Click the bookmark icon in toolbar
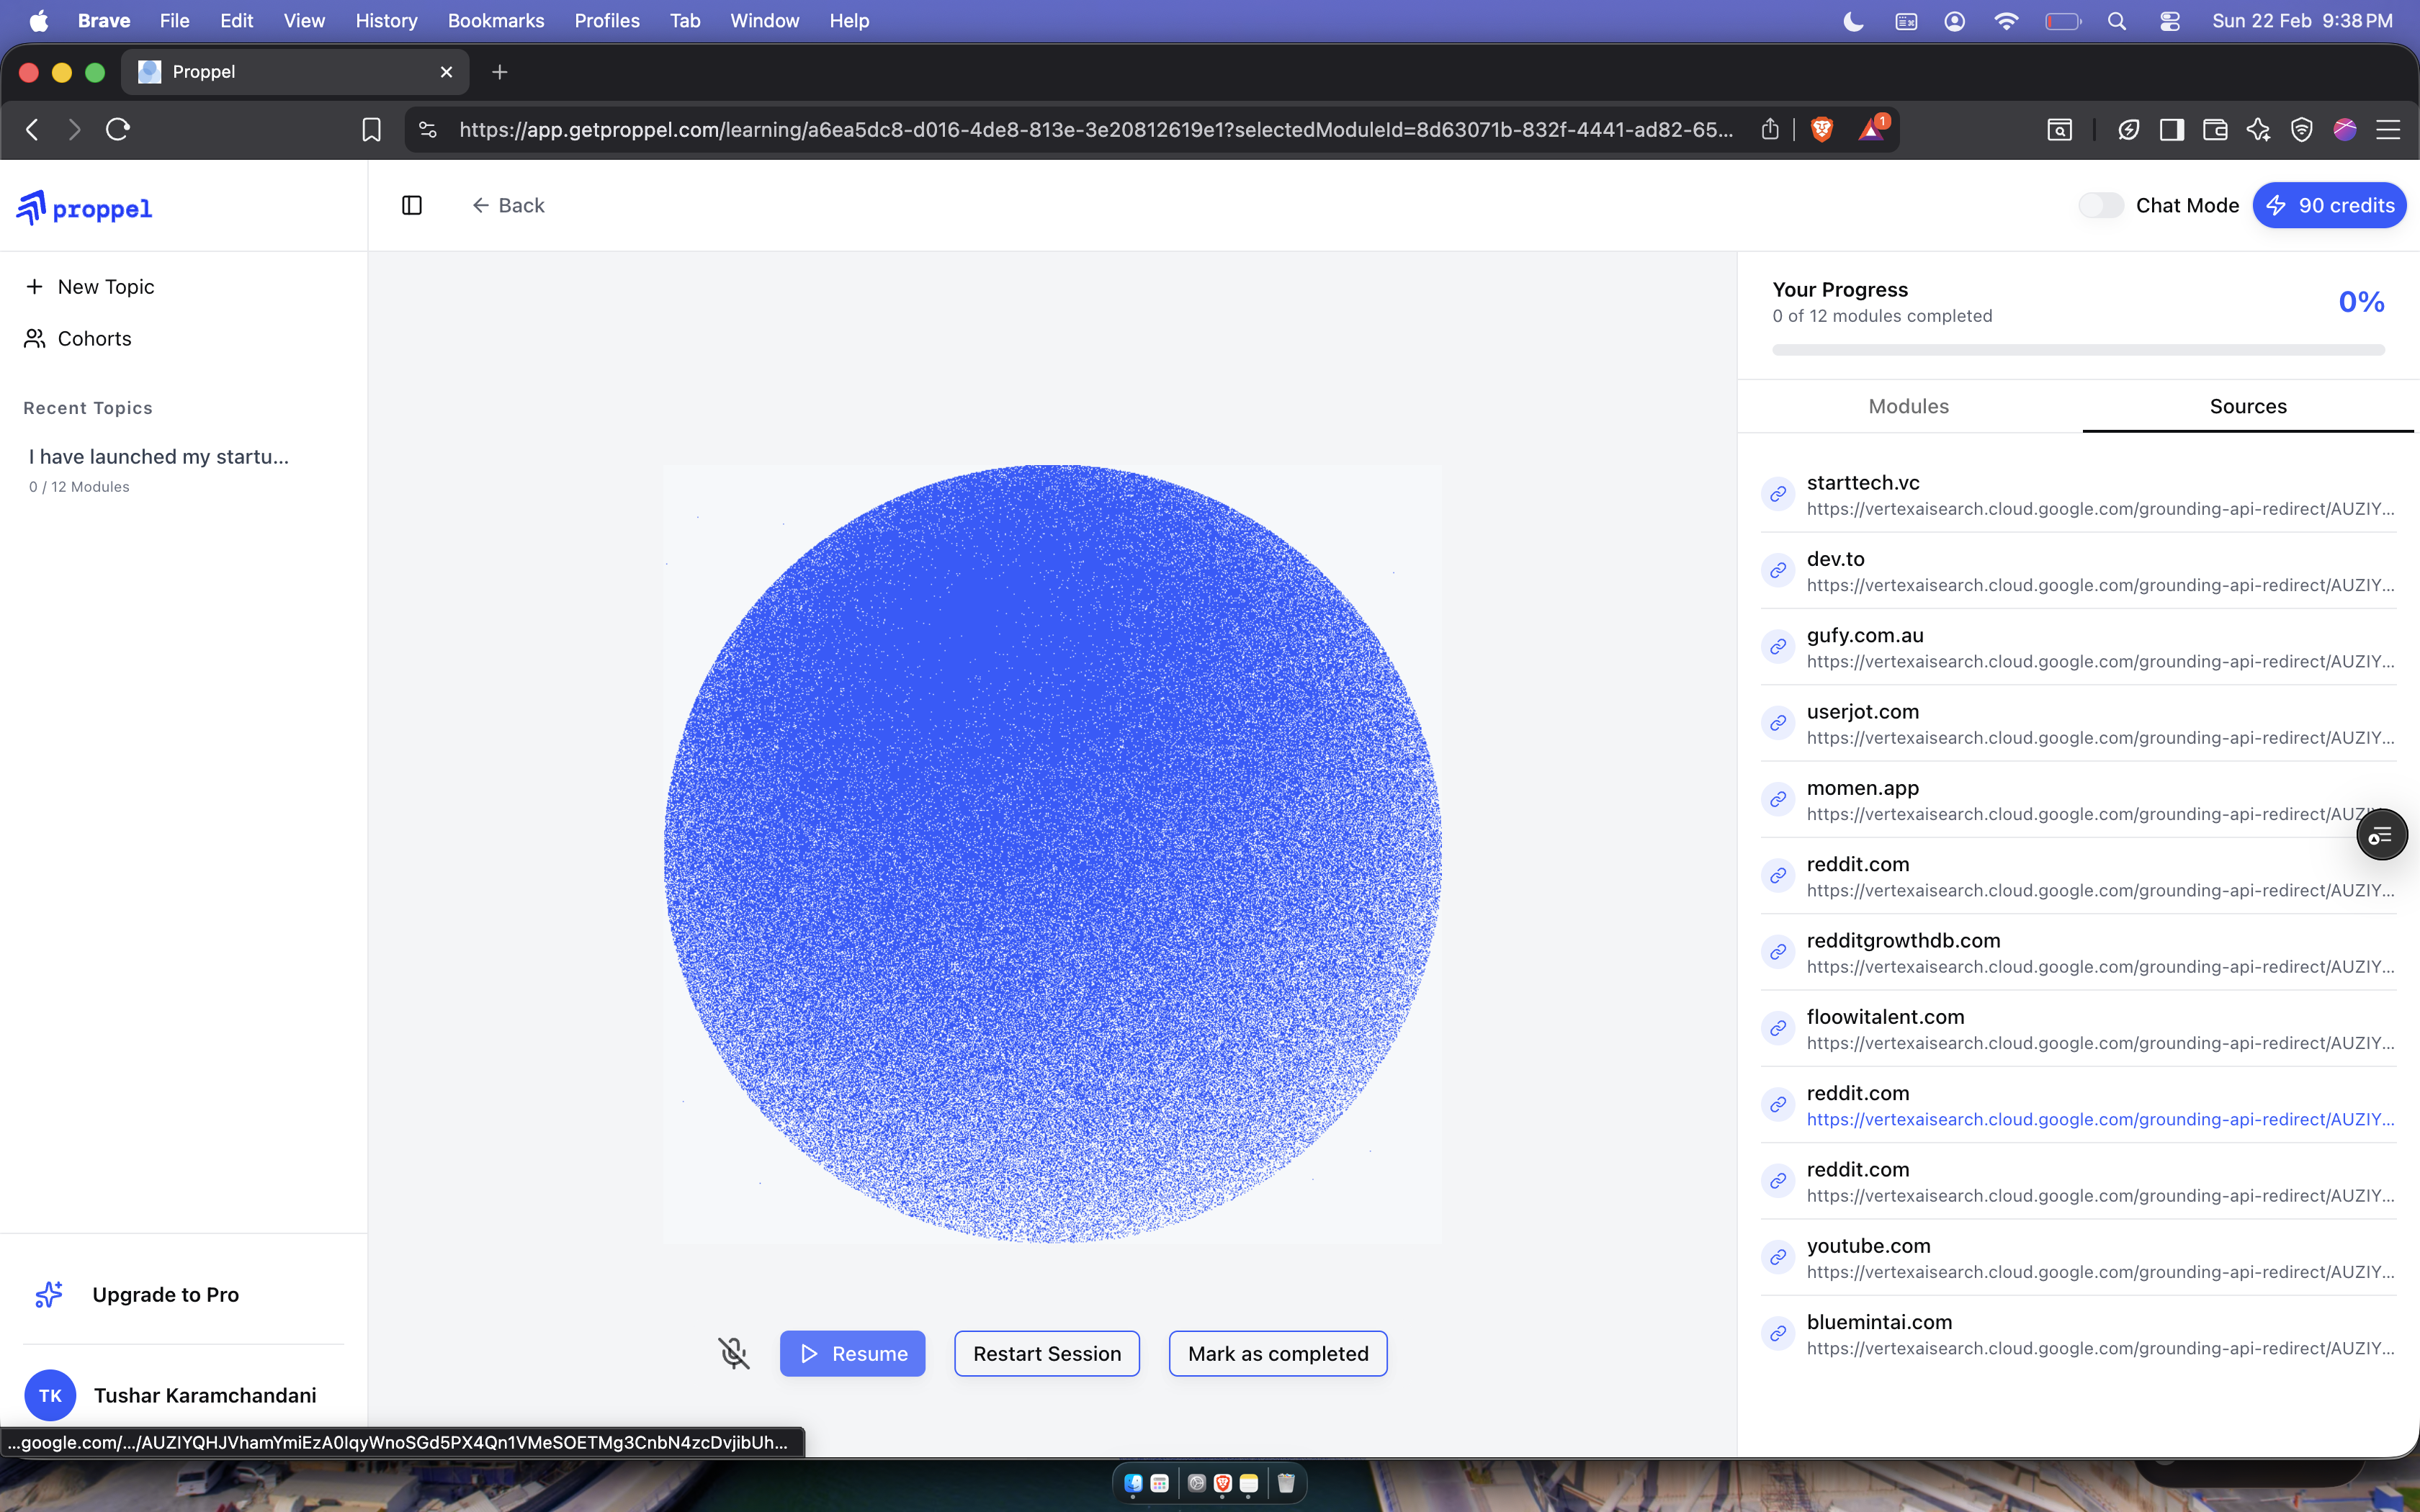The image size is (2420, 1512). (x=371, y=129)
